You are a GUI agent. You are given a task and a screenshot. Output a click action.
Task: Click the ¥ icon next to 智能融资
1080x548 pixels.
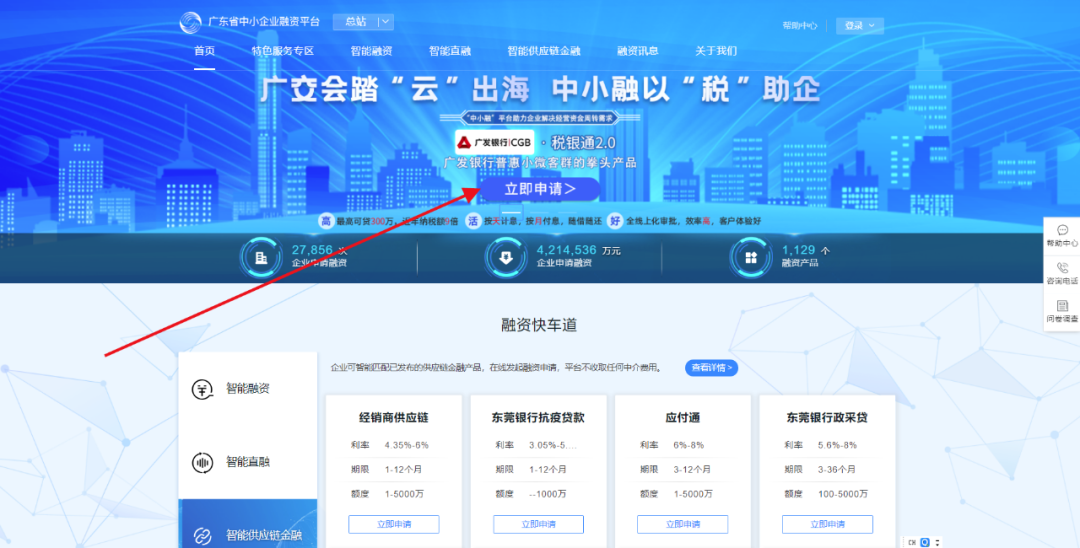pos(202,390)
